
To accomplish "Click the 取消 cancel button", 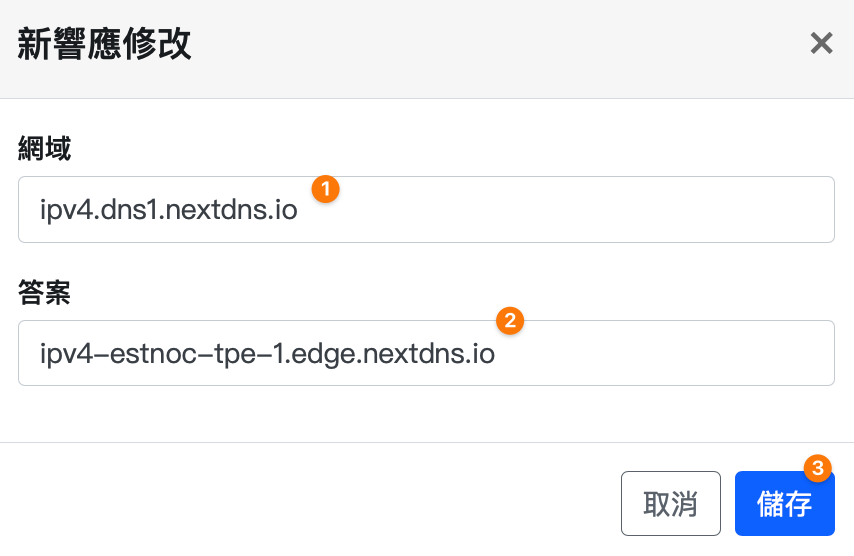I will [670, 504].
